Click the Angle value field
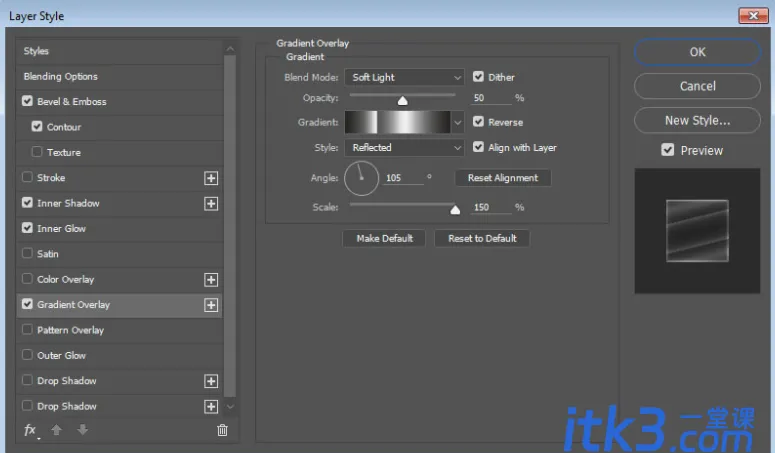 (403, 178)
